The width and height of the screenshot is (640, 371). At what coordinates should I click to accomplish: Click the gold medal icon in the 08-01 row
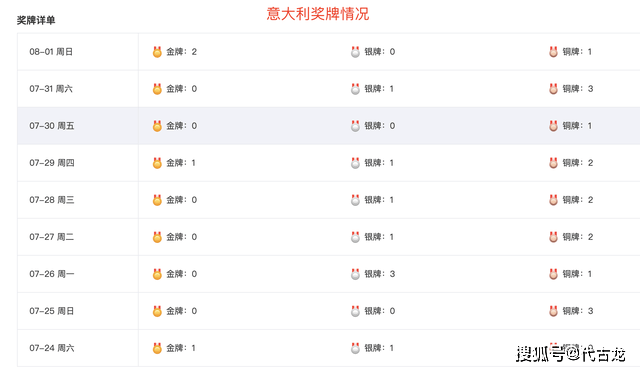pos(157,52)
